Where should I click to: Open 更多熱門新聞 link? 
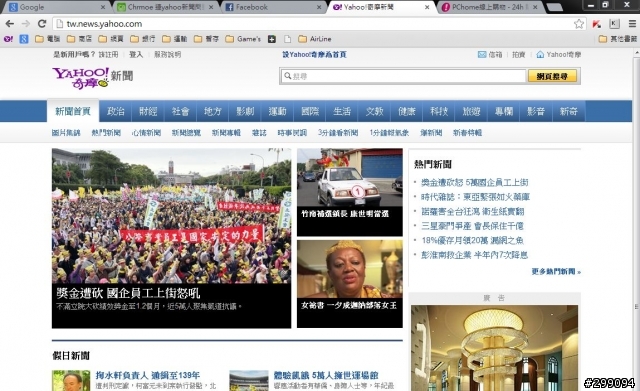click(x=556, y=271)
